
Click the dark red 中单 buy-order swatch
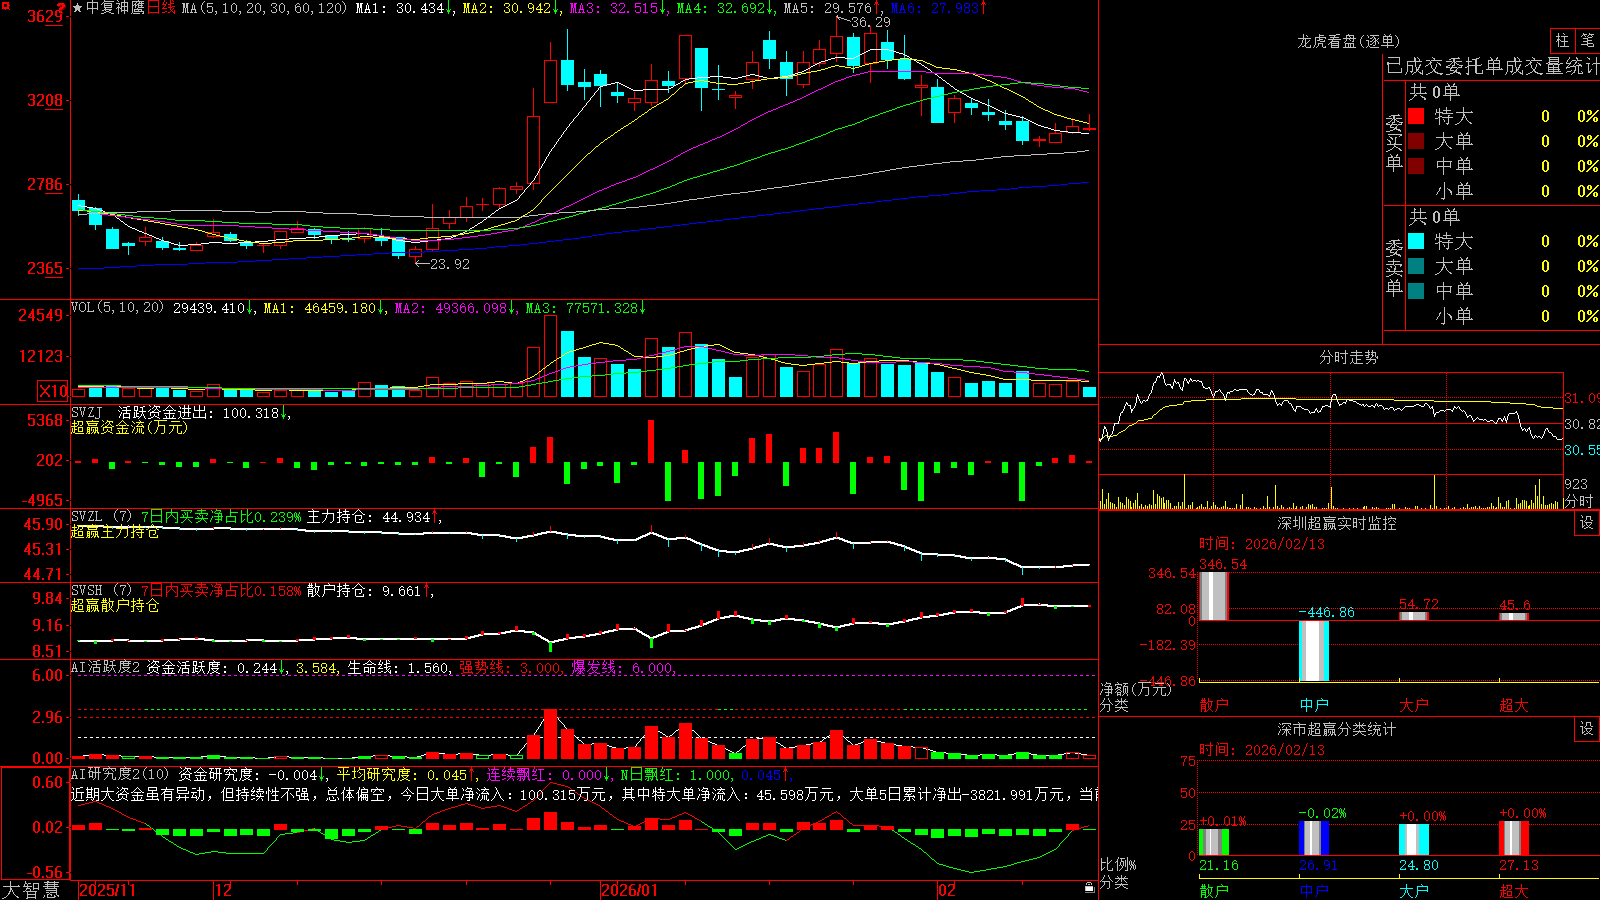tap(1416, 166)
